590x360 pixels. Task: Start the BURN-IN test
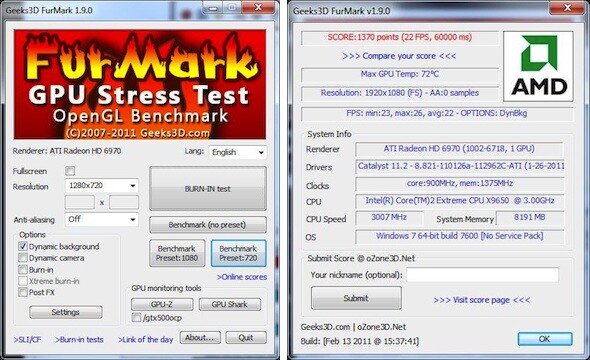pyautogui.click(x=208, y=188)
